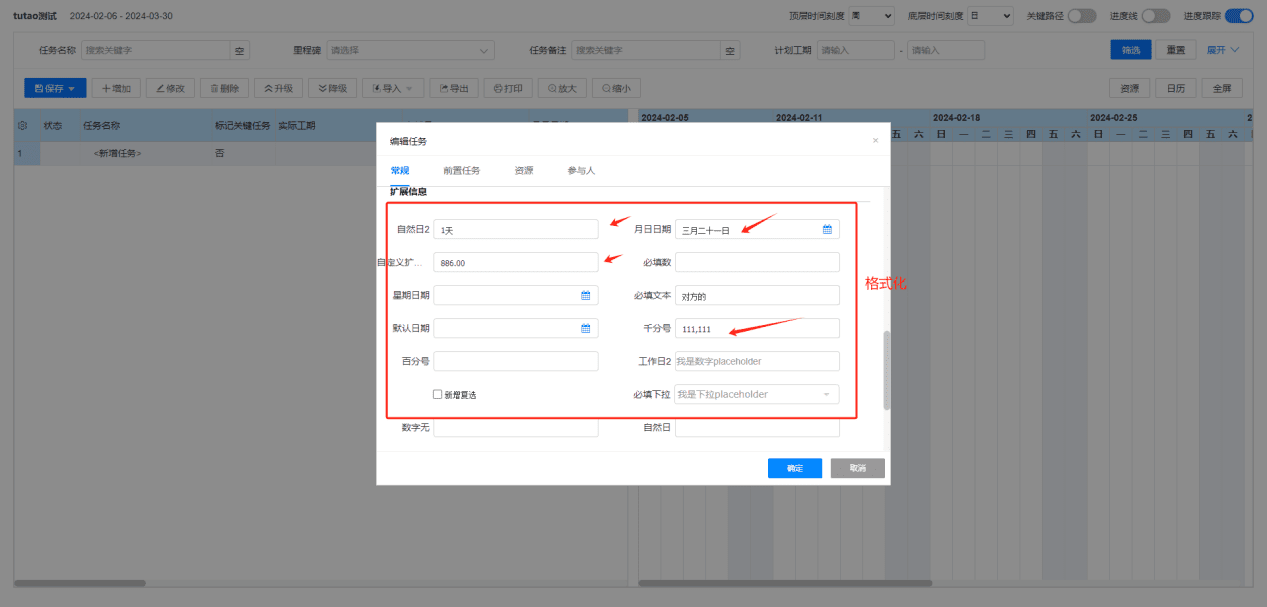The width and height of the screenshot is (1267, 607).
Task: Switch to the 参与人 tab
Action: pos(581,170)
